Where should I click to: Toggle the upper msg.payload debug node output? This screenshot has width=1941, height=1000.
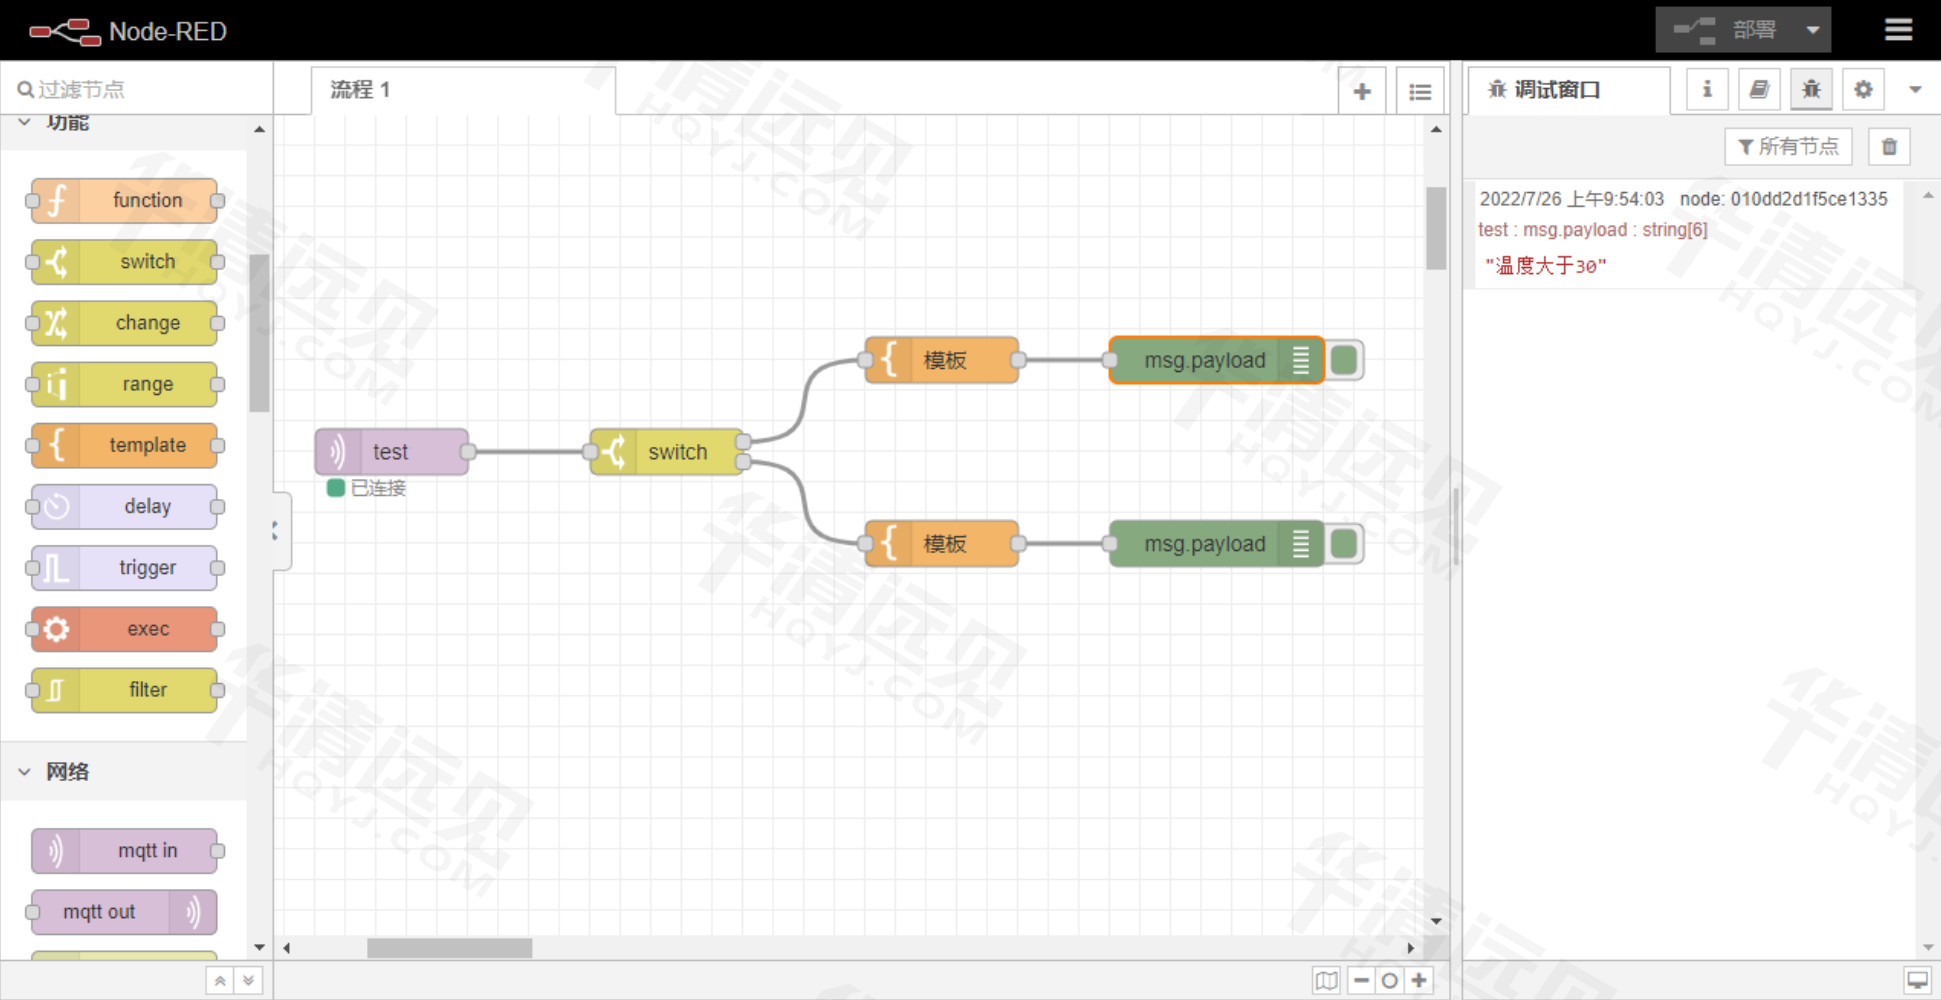(1345, 360)
